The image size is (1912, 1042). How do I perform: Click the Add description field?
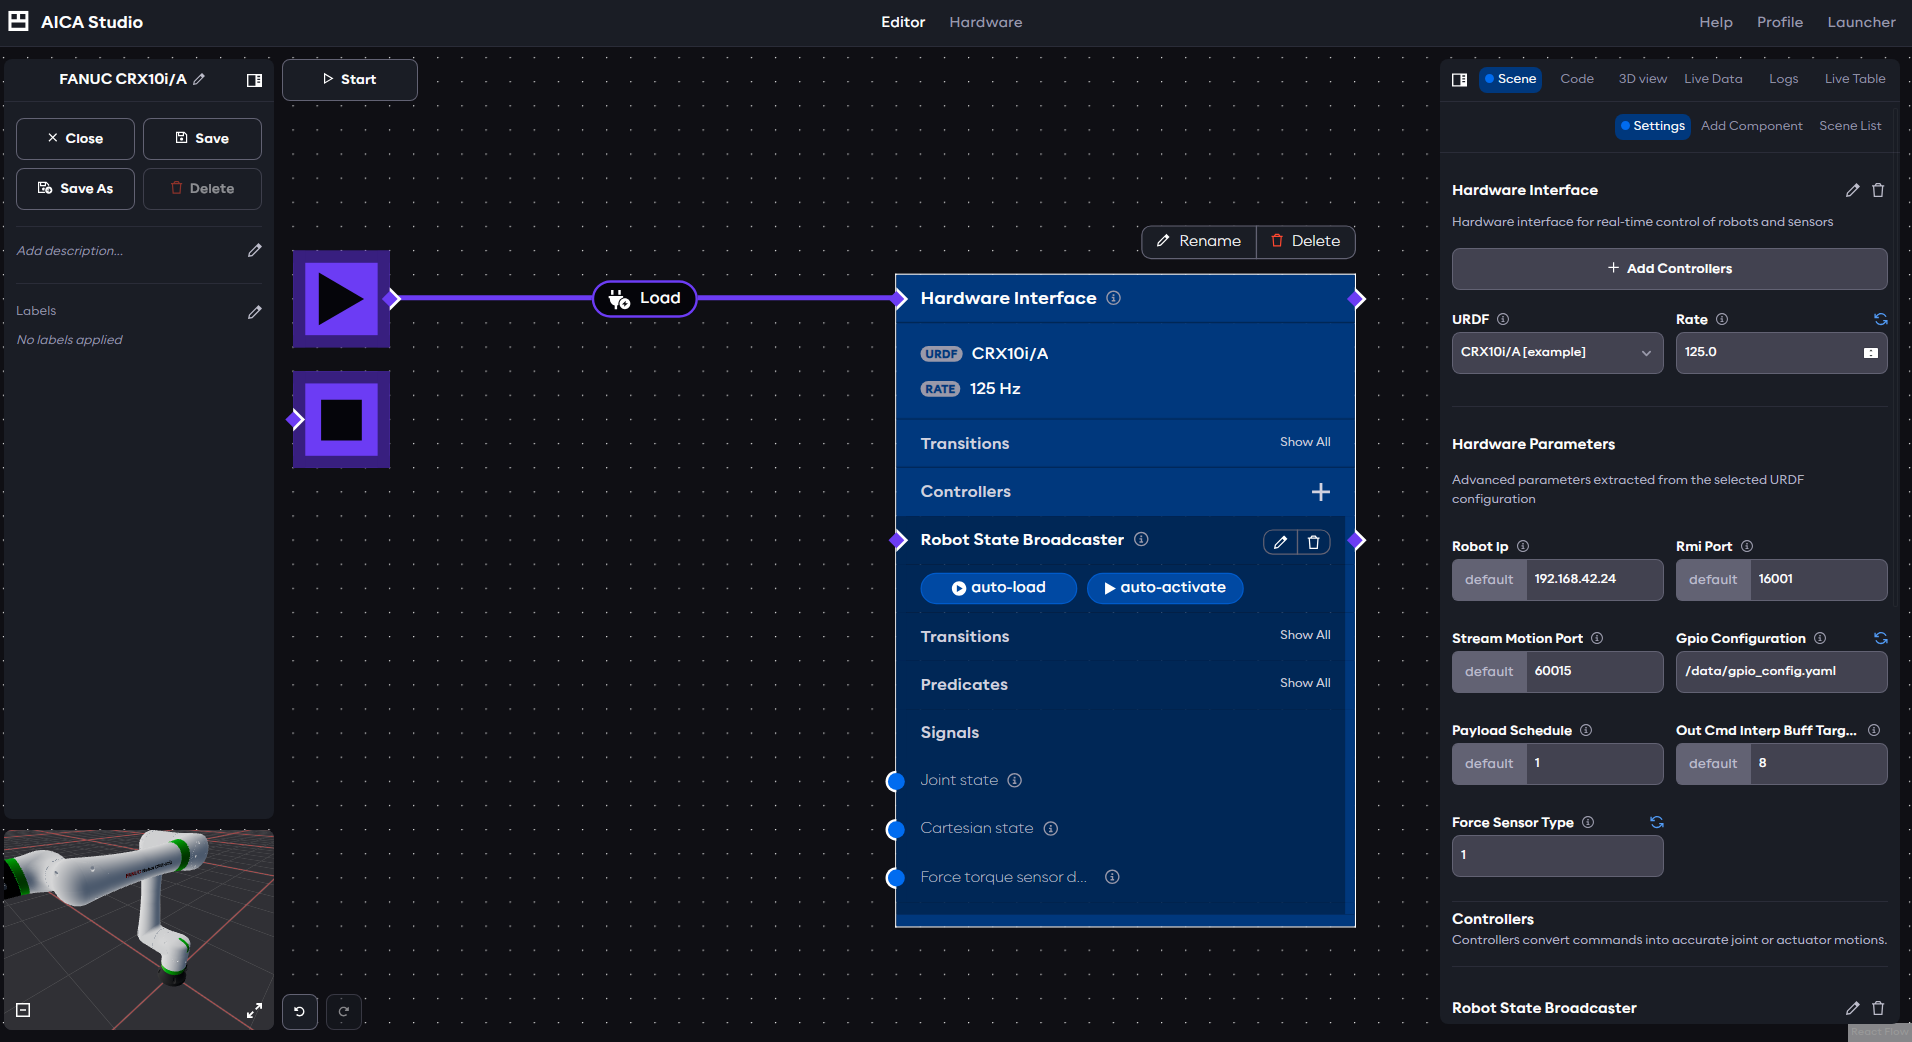[x=70, y=250]
